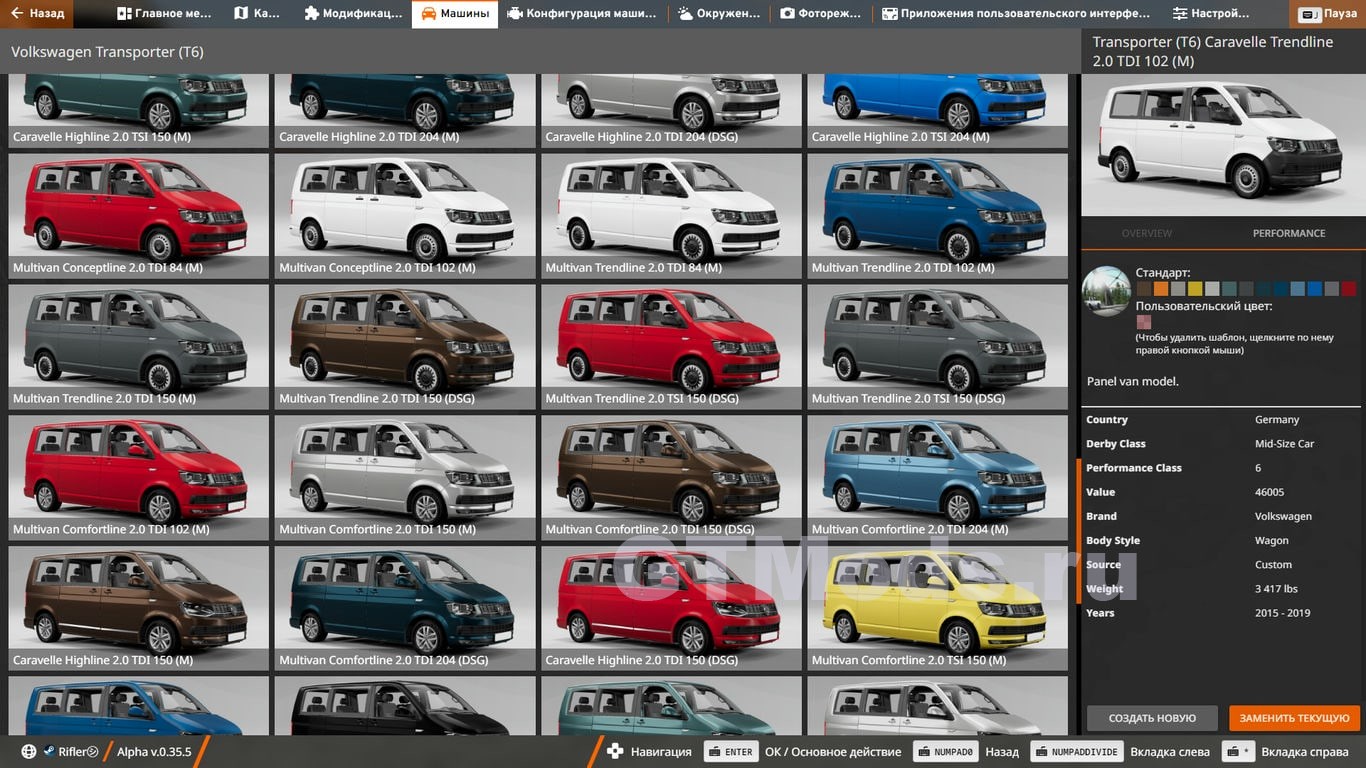This screenshot has width=1366, height=768.
Task: Click the 'Panel van model.' description text
Action: 1133,381
